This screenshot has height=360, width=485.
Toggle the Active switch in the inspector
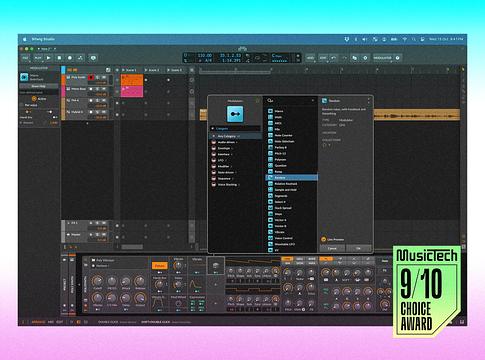pos(34,99)
